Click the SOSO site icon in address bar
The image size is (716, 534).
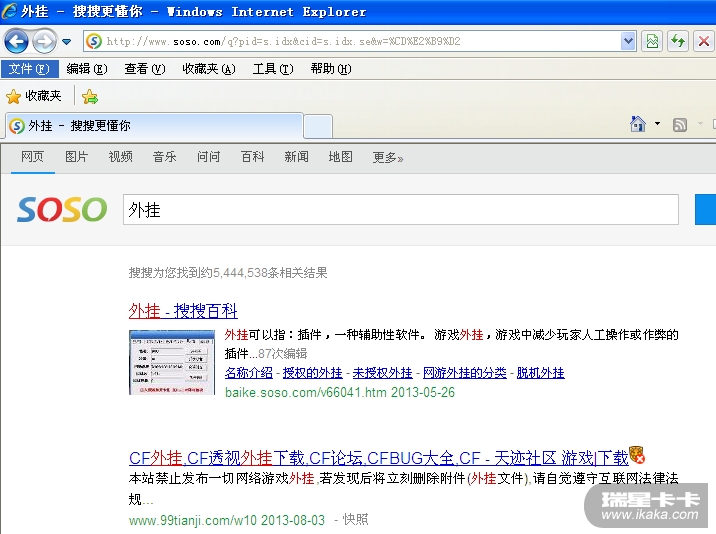[x=94, y=42]
